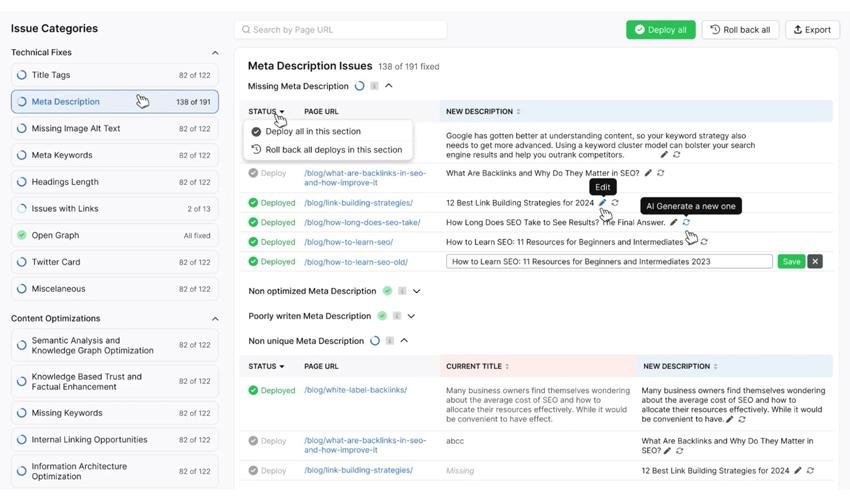This screenshot has height=500, width=850.
Task: Click the search magnifier icon in URL search bar
Action: tap(245, 30)
